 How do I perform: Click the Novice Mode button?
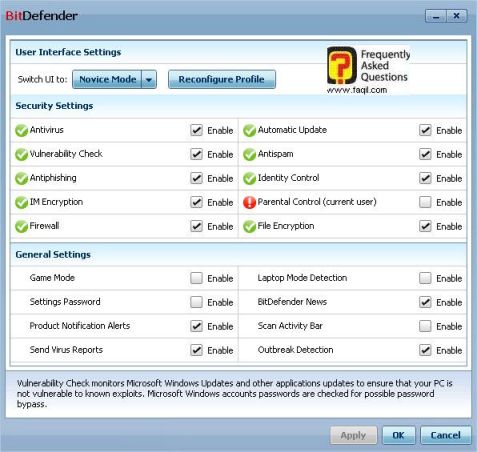click(x=107, y=79)
